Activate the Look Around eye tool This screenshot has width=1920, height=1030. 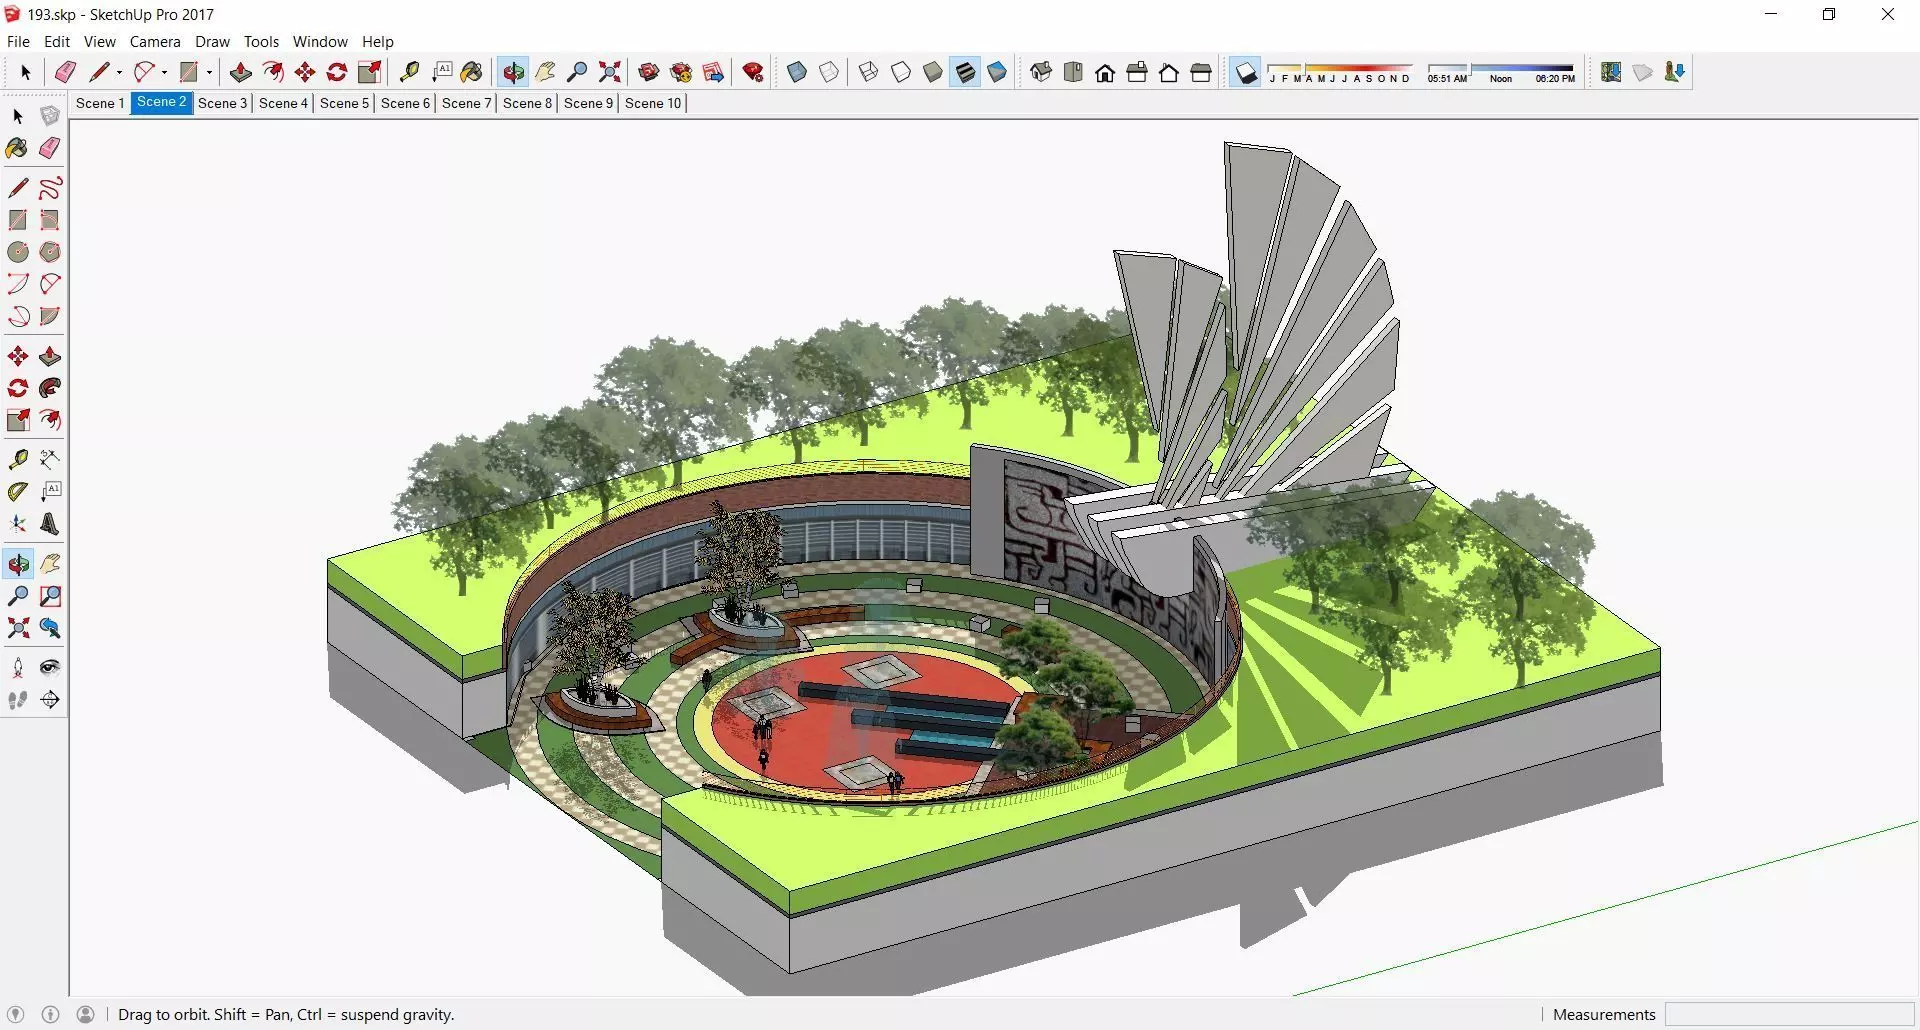(x=49, y=668)
